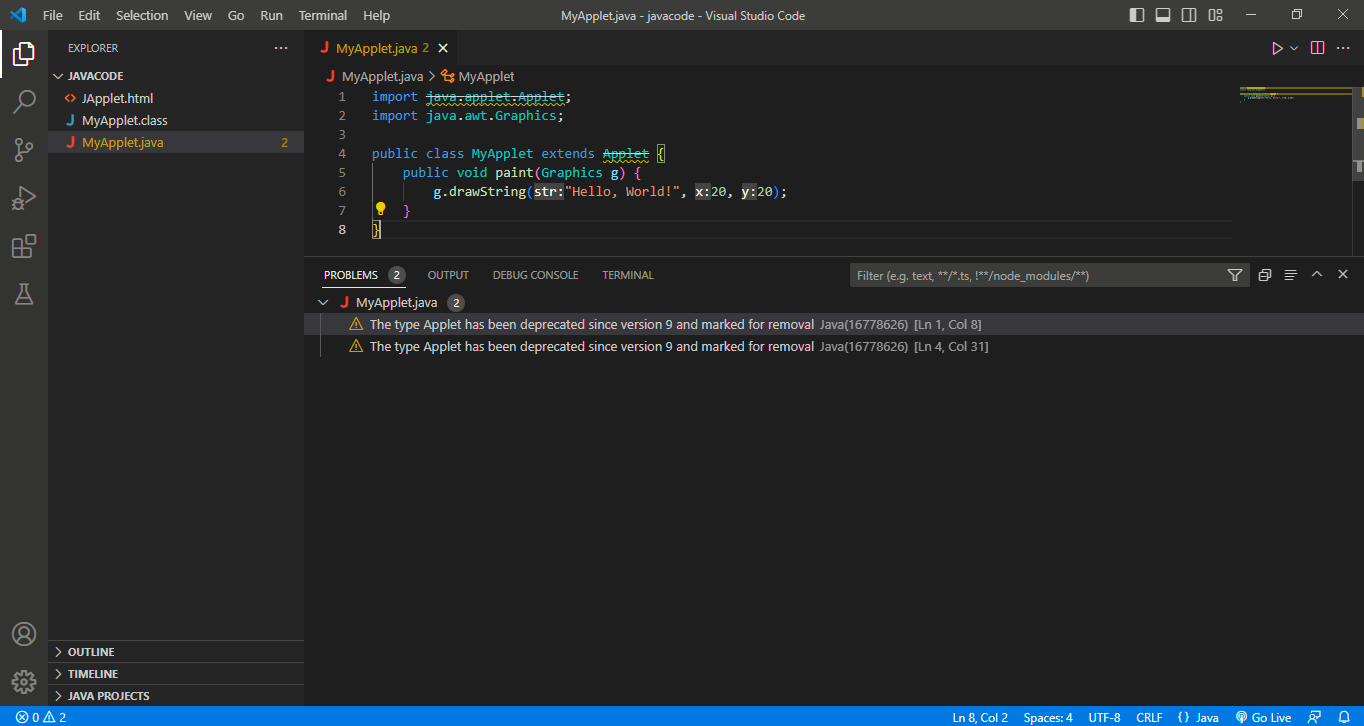Open the Search view in activity bar

tap(24, 102)
